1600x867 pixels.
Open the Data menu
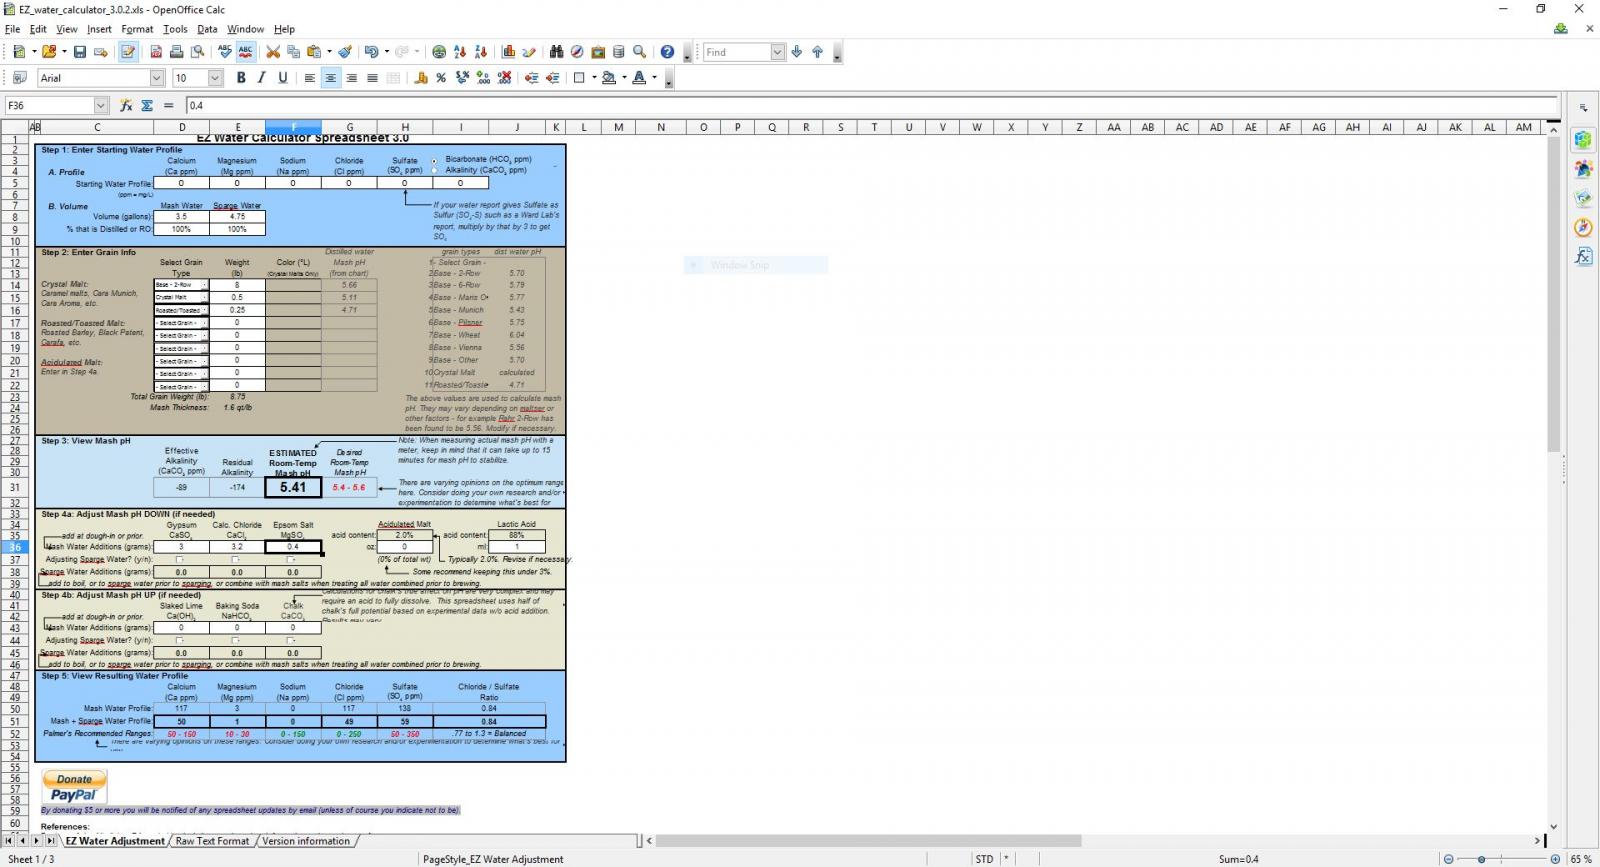coord(207,29)
